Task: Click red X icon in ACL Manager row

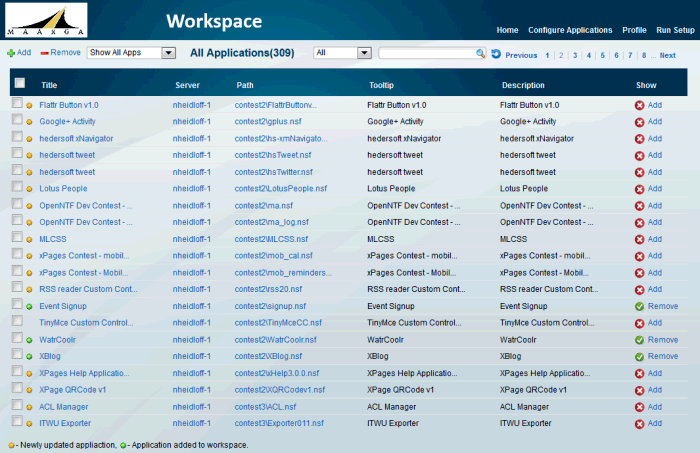Action: [639, 407]
